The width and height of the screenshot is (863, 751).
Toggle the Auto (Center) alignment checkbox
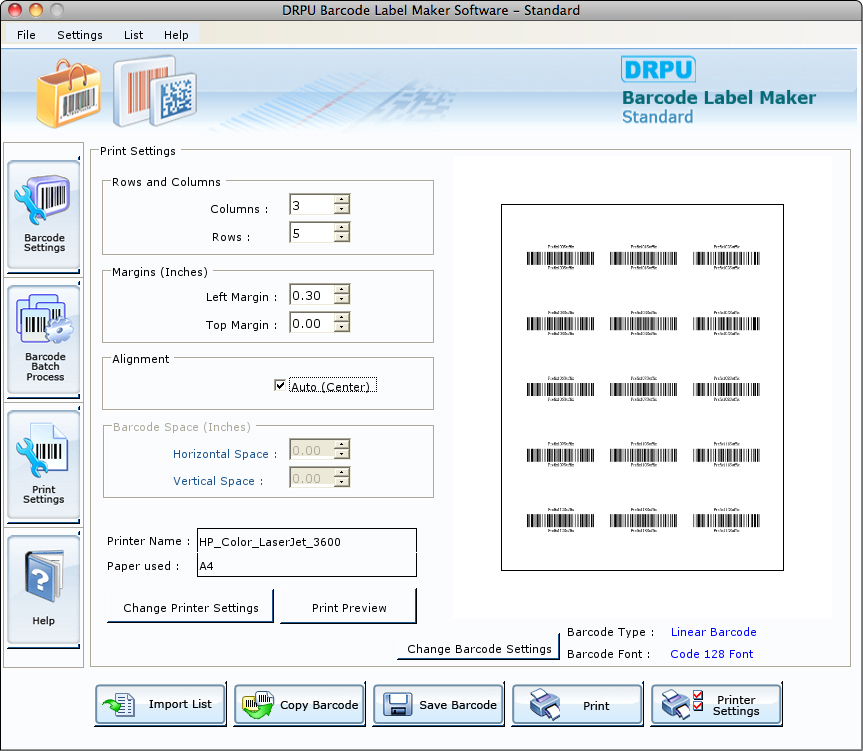click(x=280, y=385)
